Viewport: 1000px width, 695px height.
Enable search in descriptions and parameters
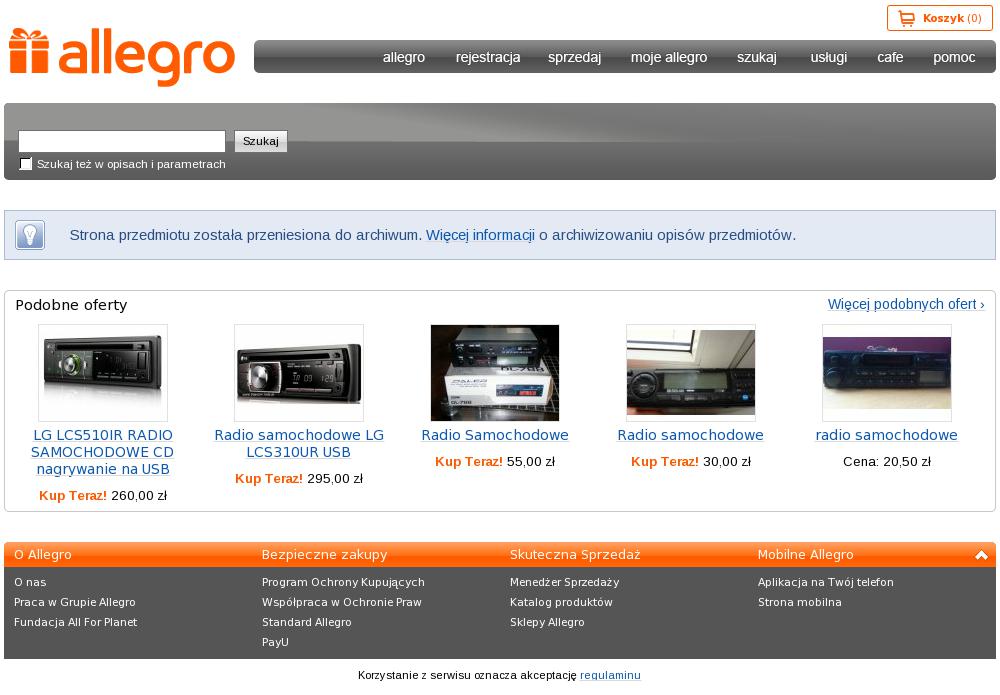(26, 164)
